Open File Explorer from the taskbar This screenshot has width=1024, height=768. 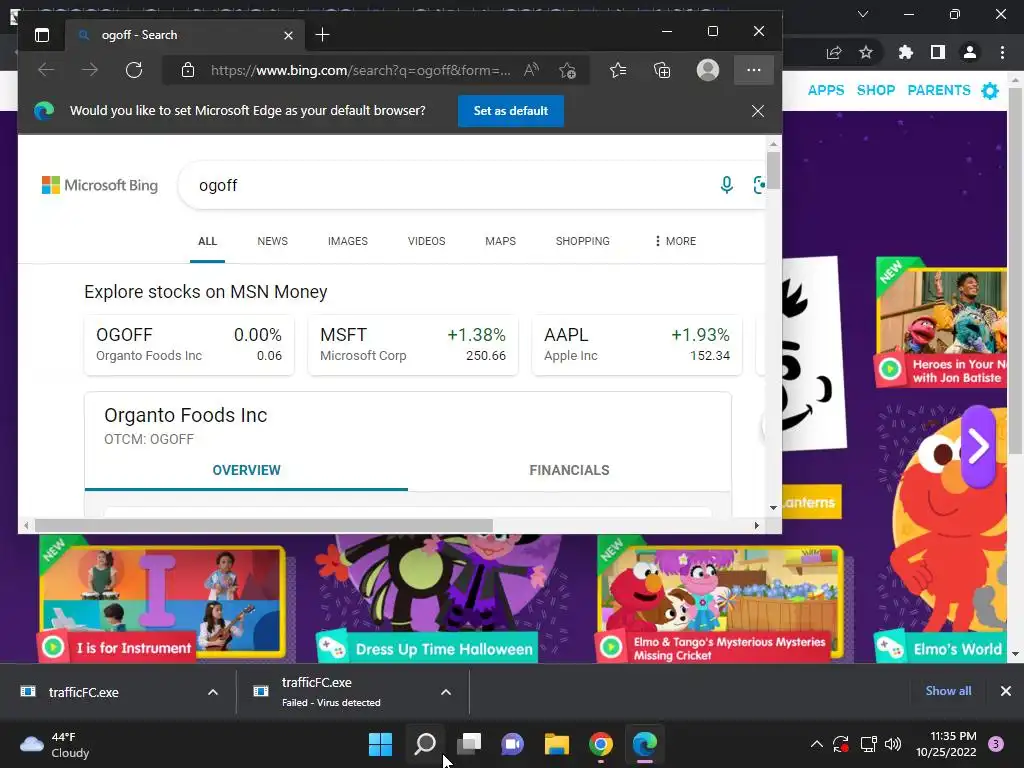click(557, 744)
